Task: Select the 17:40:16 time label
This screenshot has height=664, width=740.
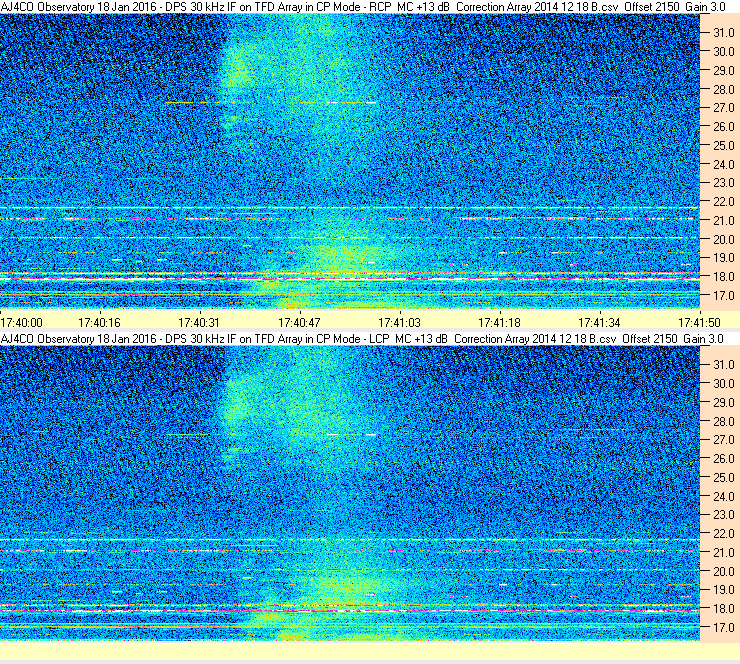Action: 99,323
